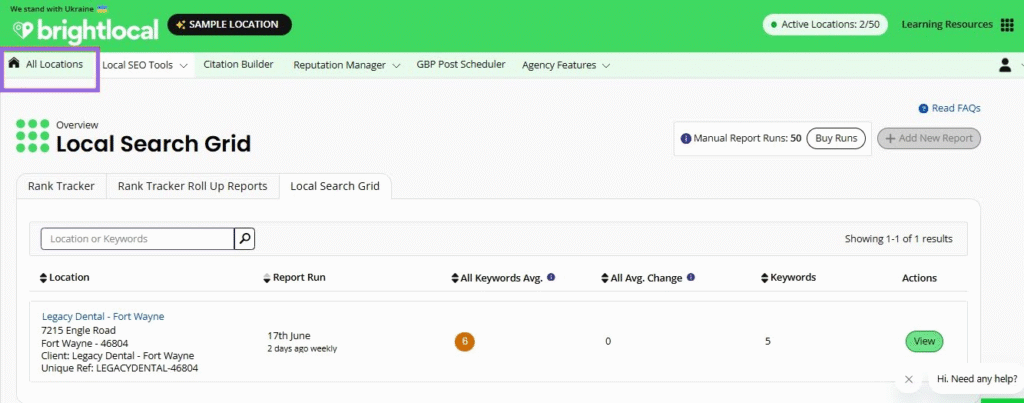This screenshot has width=1024, height=403.
Task: Open the apps grid icon beside Learning Resources
Action: (1006, 25)
